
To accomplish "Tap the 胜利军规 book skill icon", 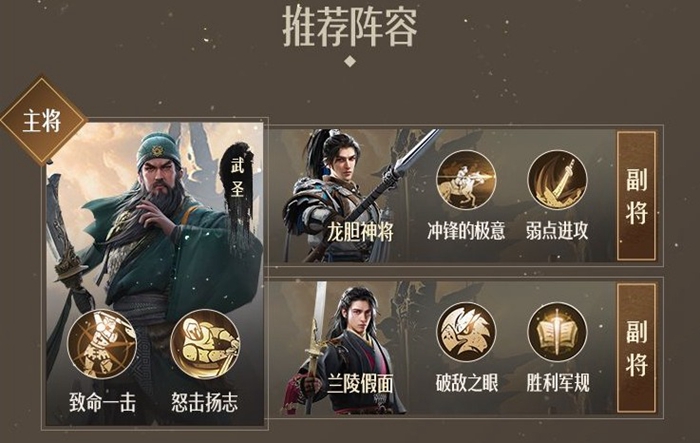I will pos(557,332).
